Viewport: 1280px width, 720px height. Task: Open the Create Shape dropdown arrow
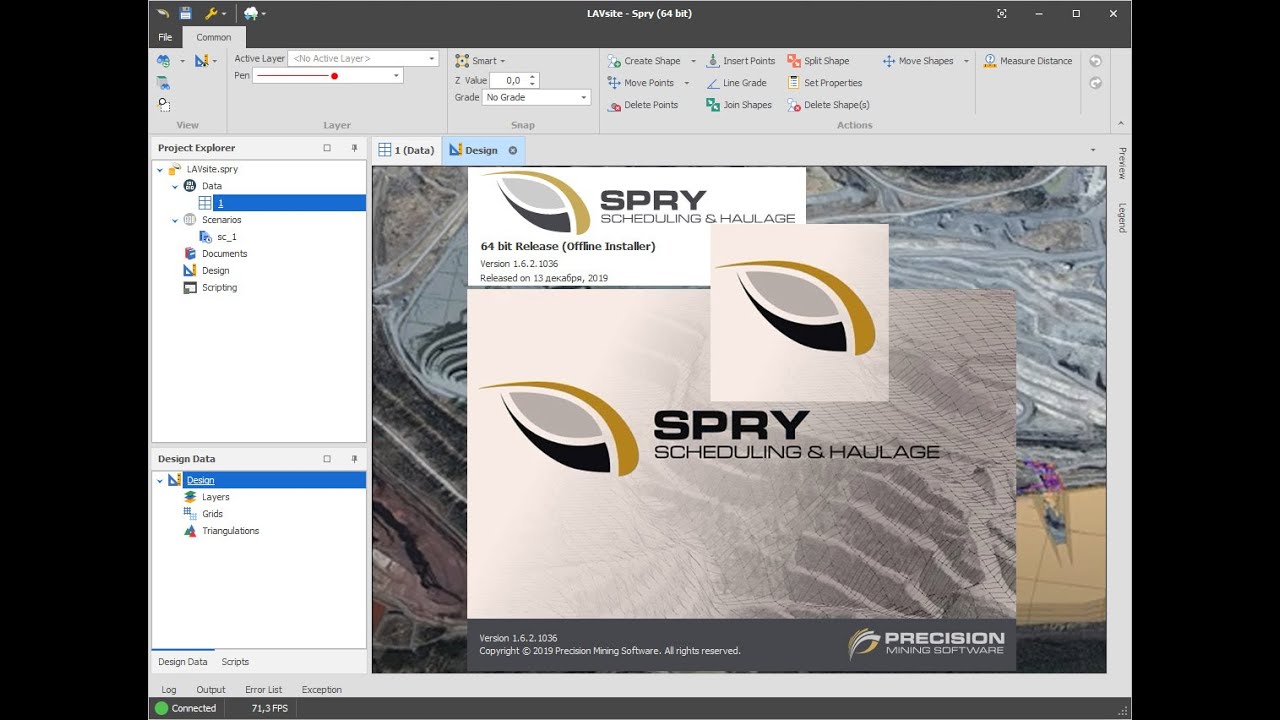(692, 61)
